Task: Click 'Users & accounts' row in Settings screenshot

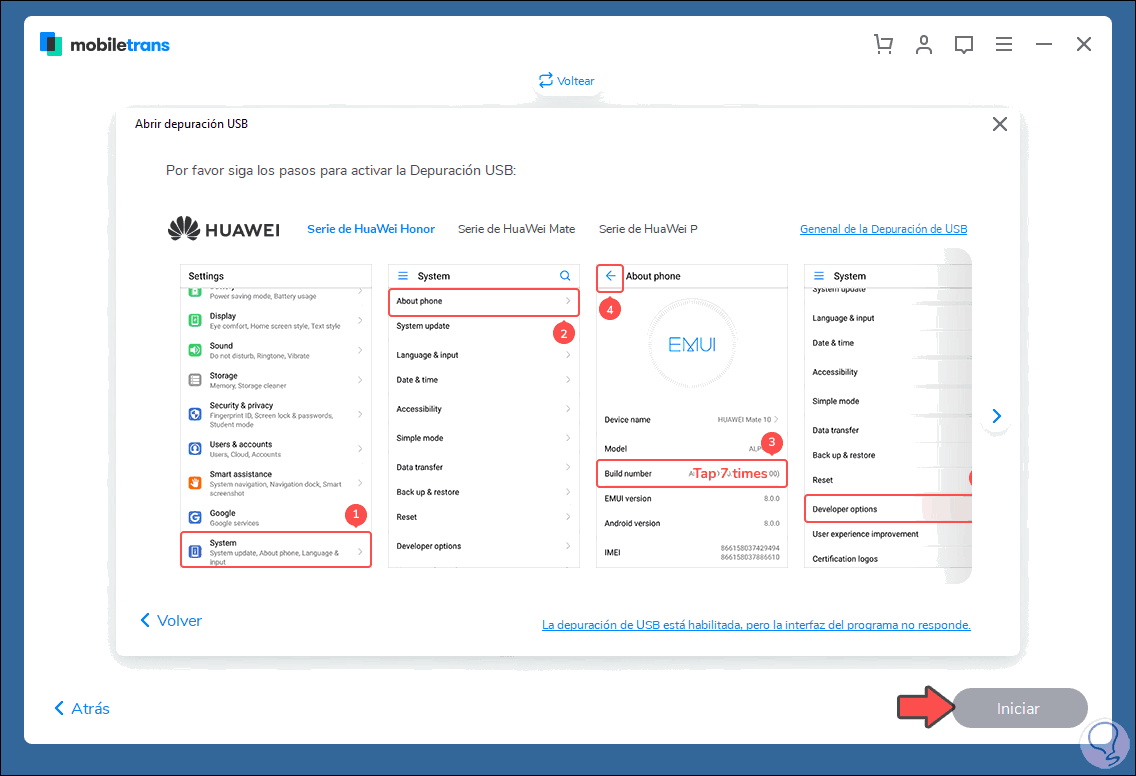Action: click(x=275, y=449)
